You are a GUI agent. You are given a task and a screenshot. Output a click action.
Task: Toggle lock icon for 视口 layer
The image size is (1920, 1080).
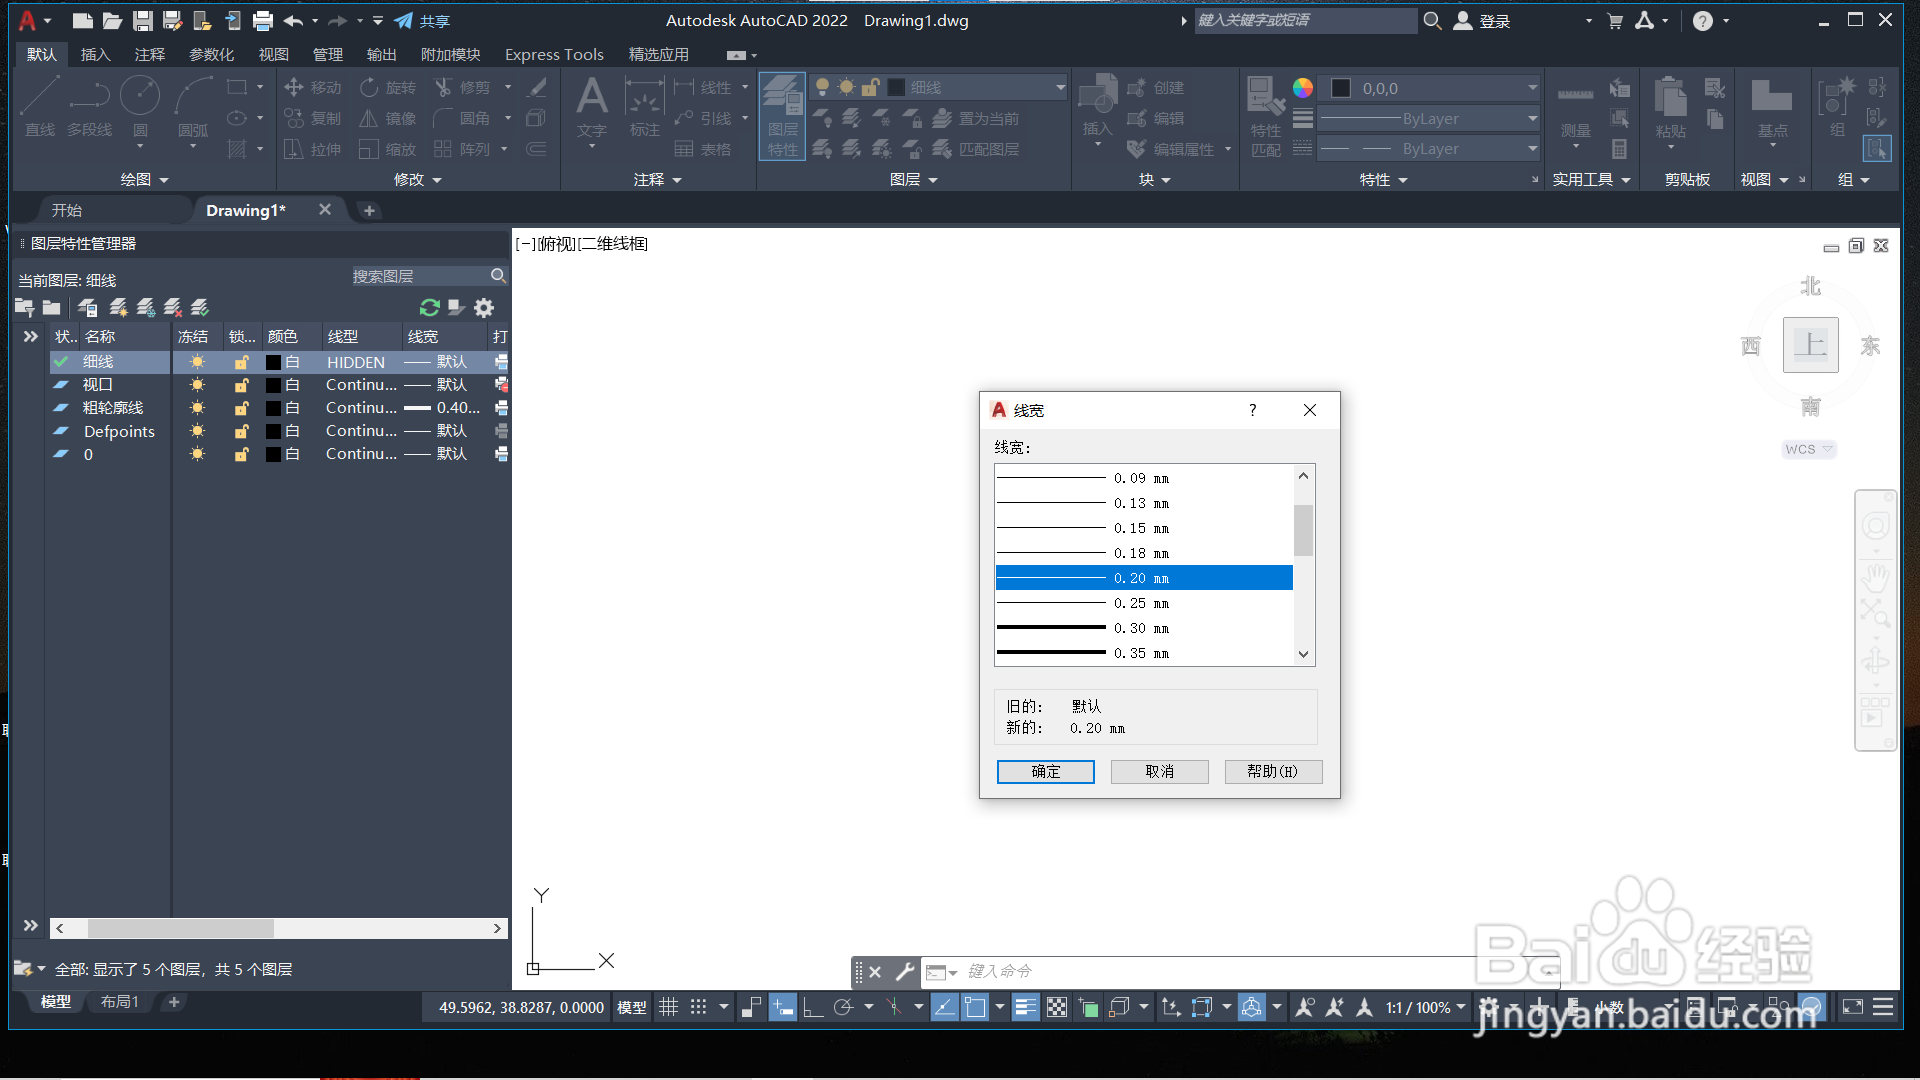[241, 385]
